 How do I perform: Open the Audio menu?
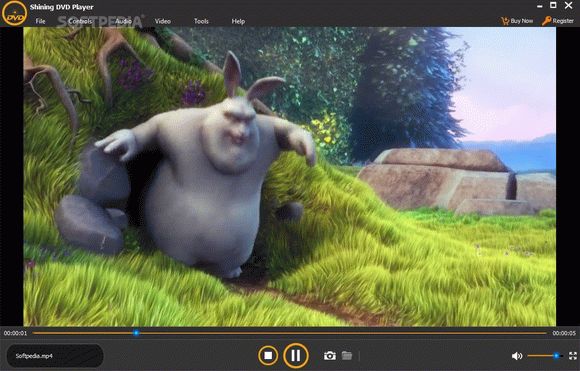coord(123,21)
